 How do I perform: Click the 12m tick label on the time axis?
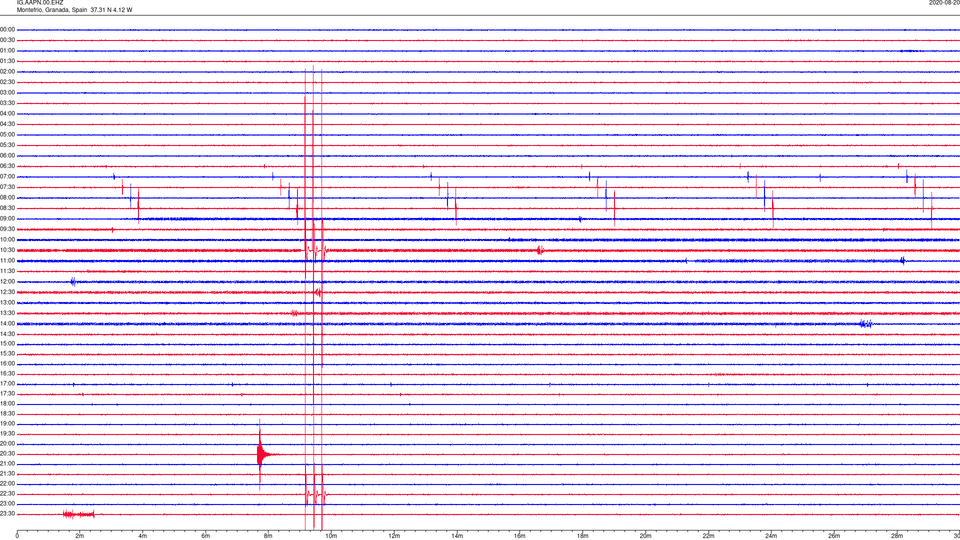pyautogui.click(x=394, y=536)
